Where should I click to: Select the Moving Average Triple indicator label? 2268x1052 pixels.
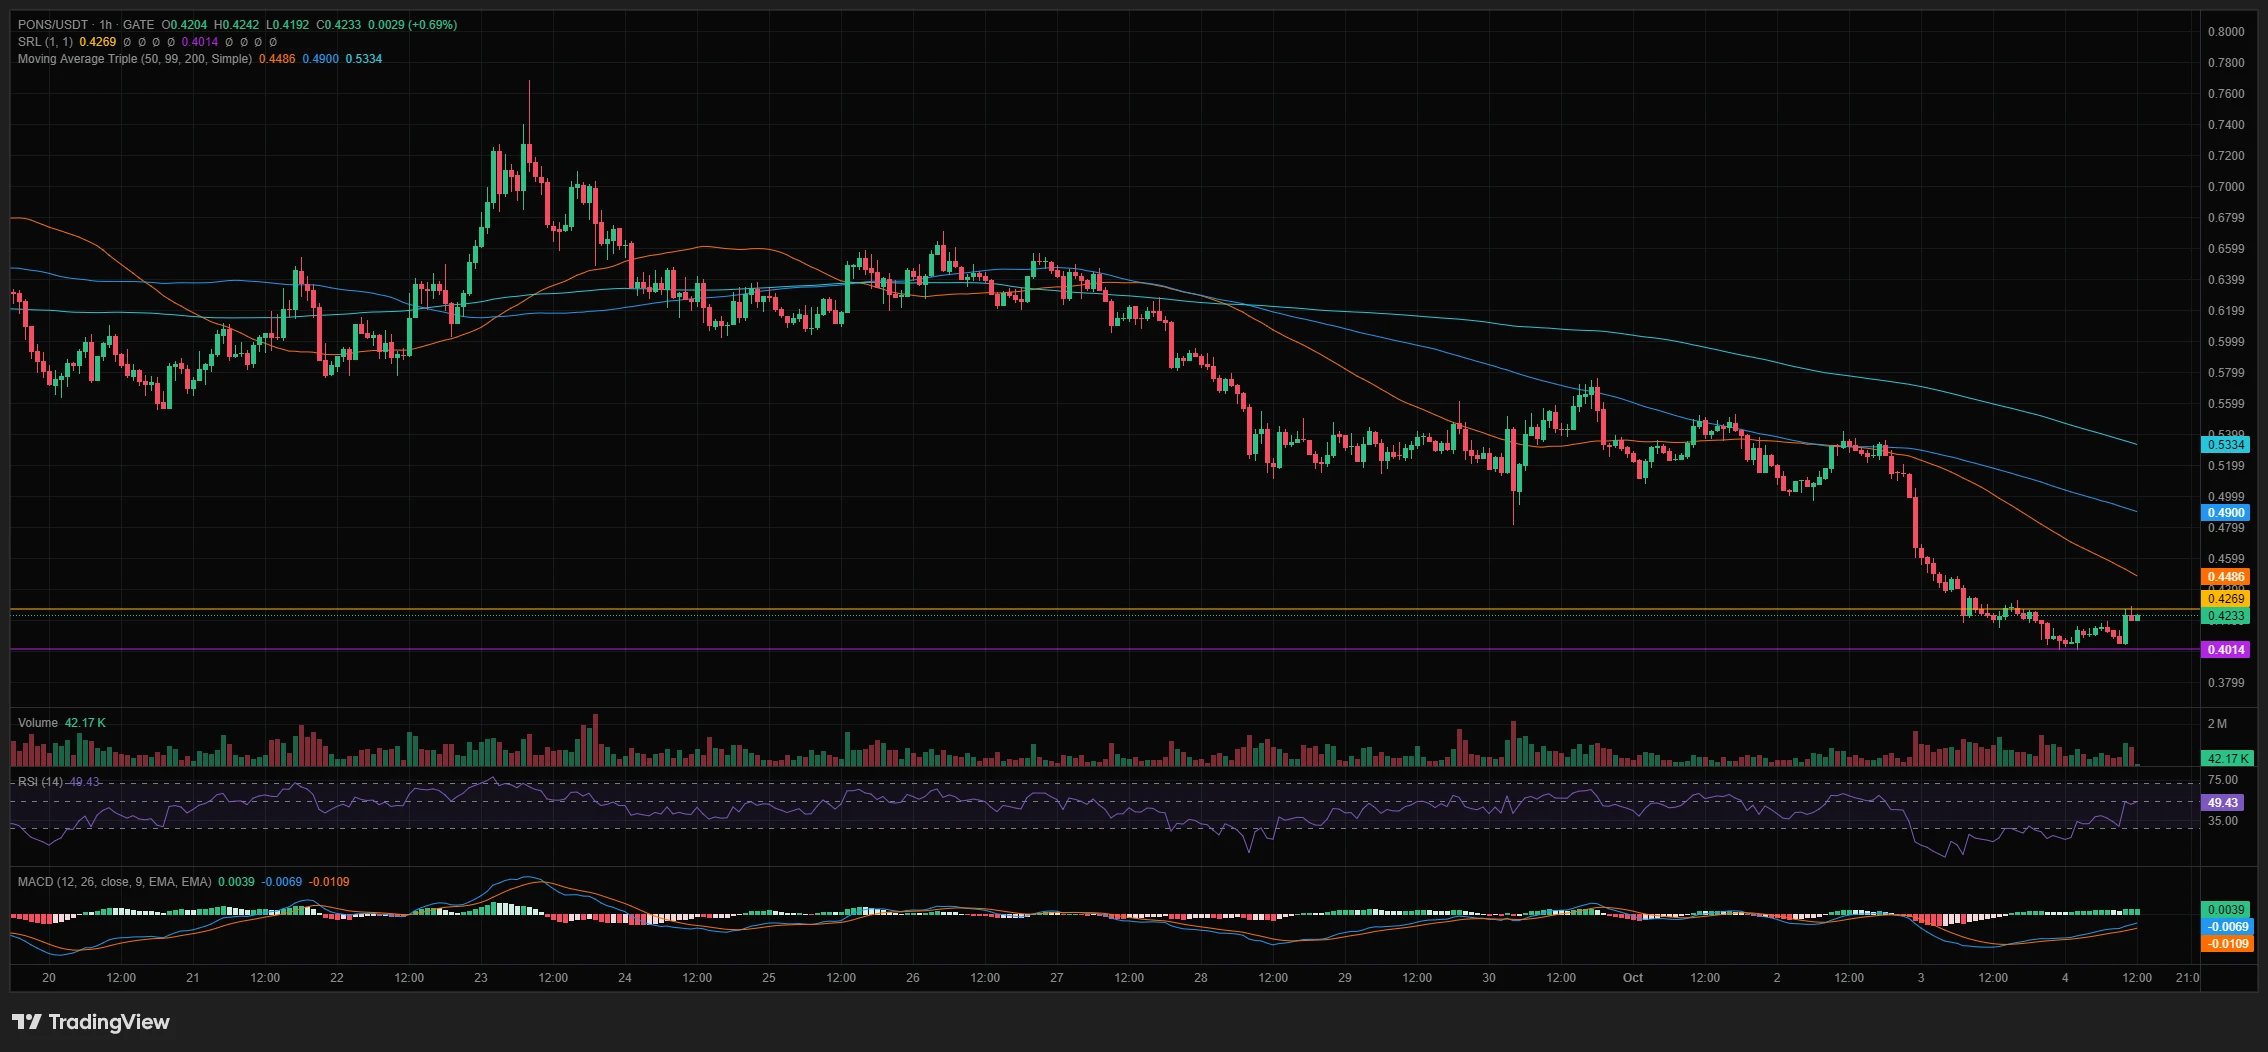[135, 59]
